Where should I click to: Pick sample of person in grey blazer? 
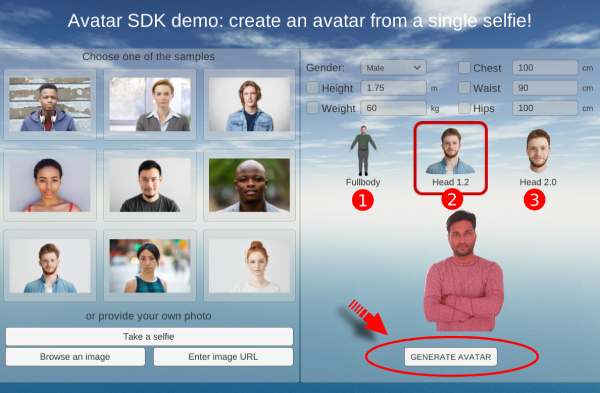coord(150,104)
